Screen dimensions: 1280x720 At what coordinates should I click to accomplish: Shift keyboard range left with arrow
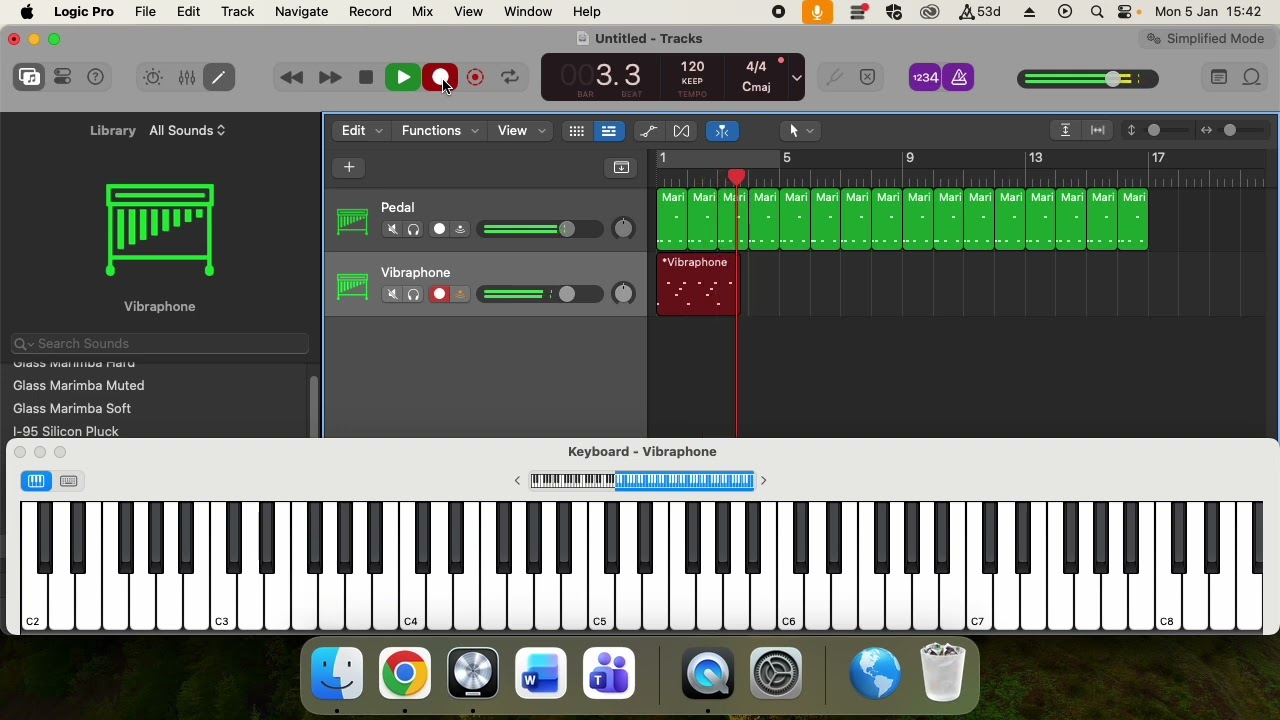pyautogui.click(x=518, y=481)
